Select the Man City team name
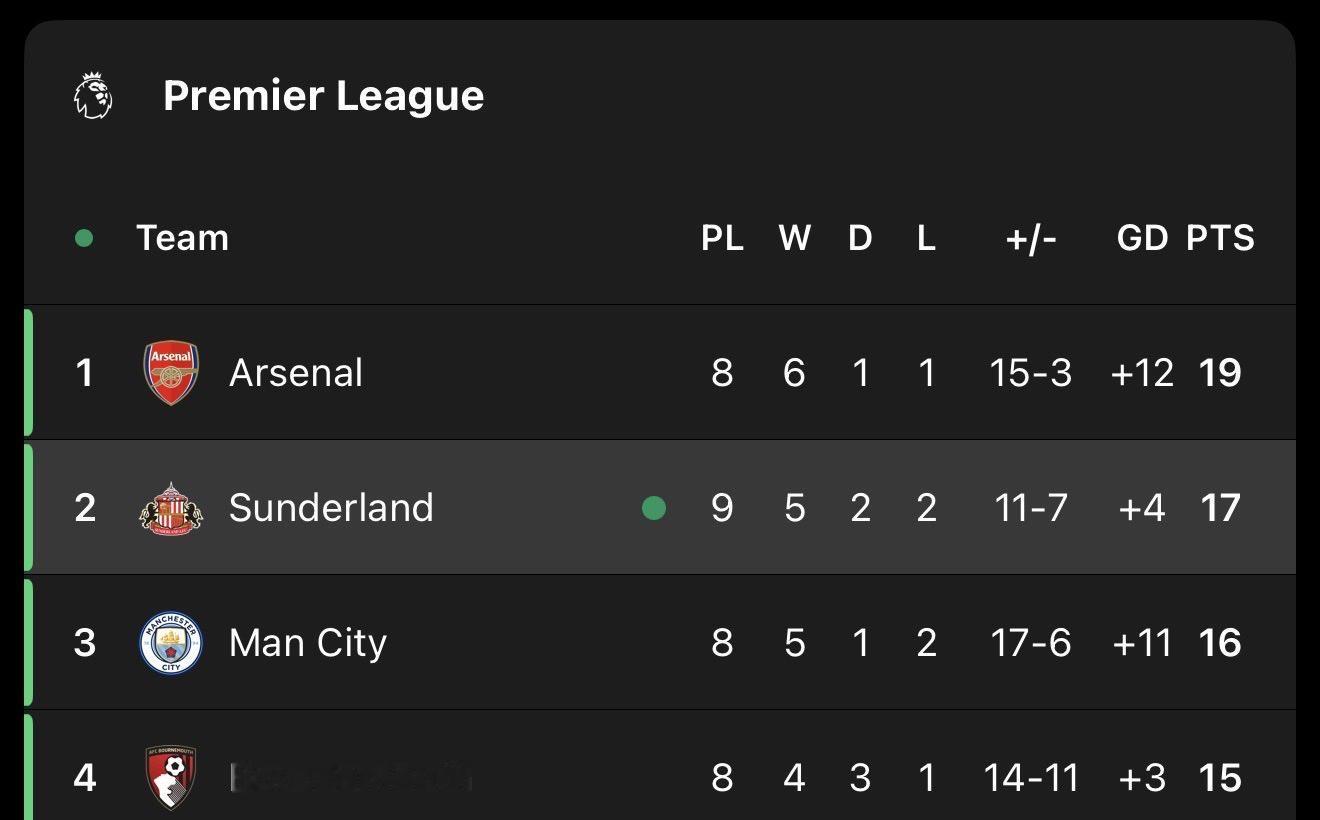Screen dimensions: 1320x820 coord(308,643)
